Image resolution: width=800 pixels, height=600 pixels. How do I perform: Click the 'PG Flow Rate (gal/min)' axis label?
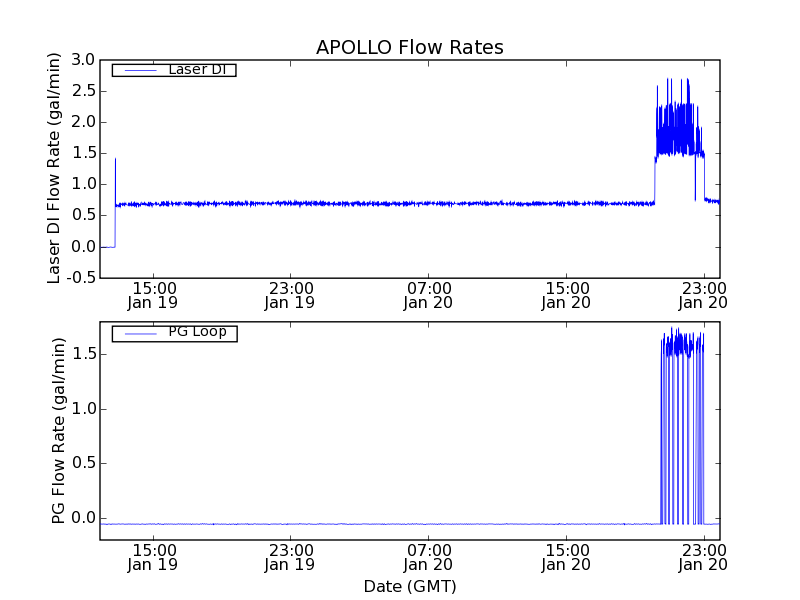[58, 431]
